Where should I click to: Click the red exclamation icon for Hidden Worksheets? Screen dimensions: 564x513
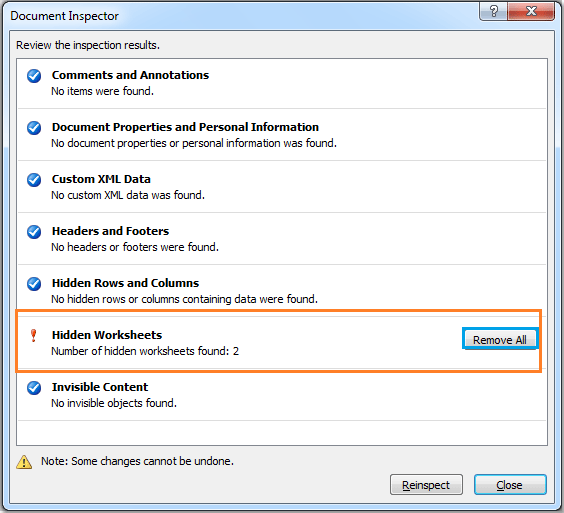[x=33, y=336]
